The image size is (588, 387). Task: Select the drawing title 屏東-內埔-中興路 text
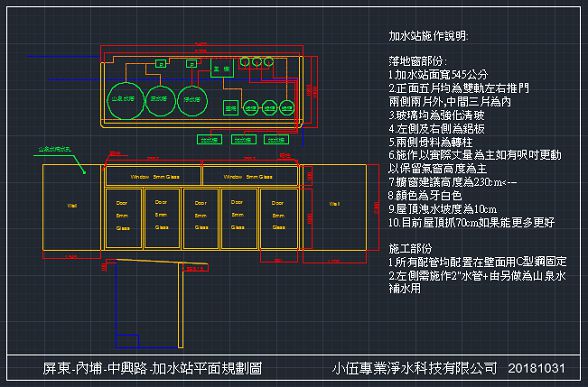click(152, 368)
